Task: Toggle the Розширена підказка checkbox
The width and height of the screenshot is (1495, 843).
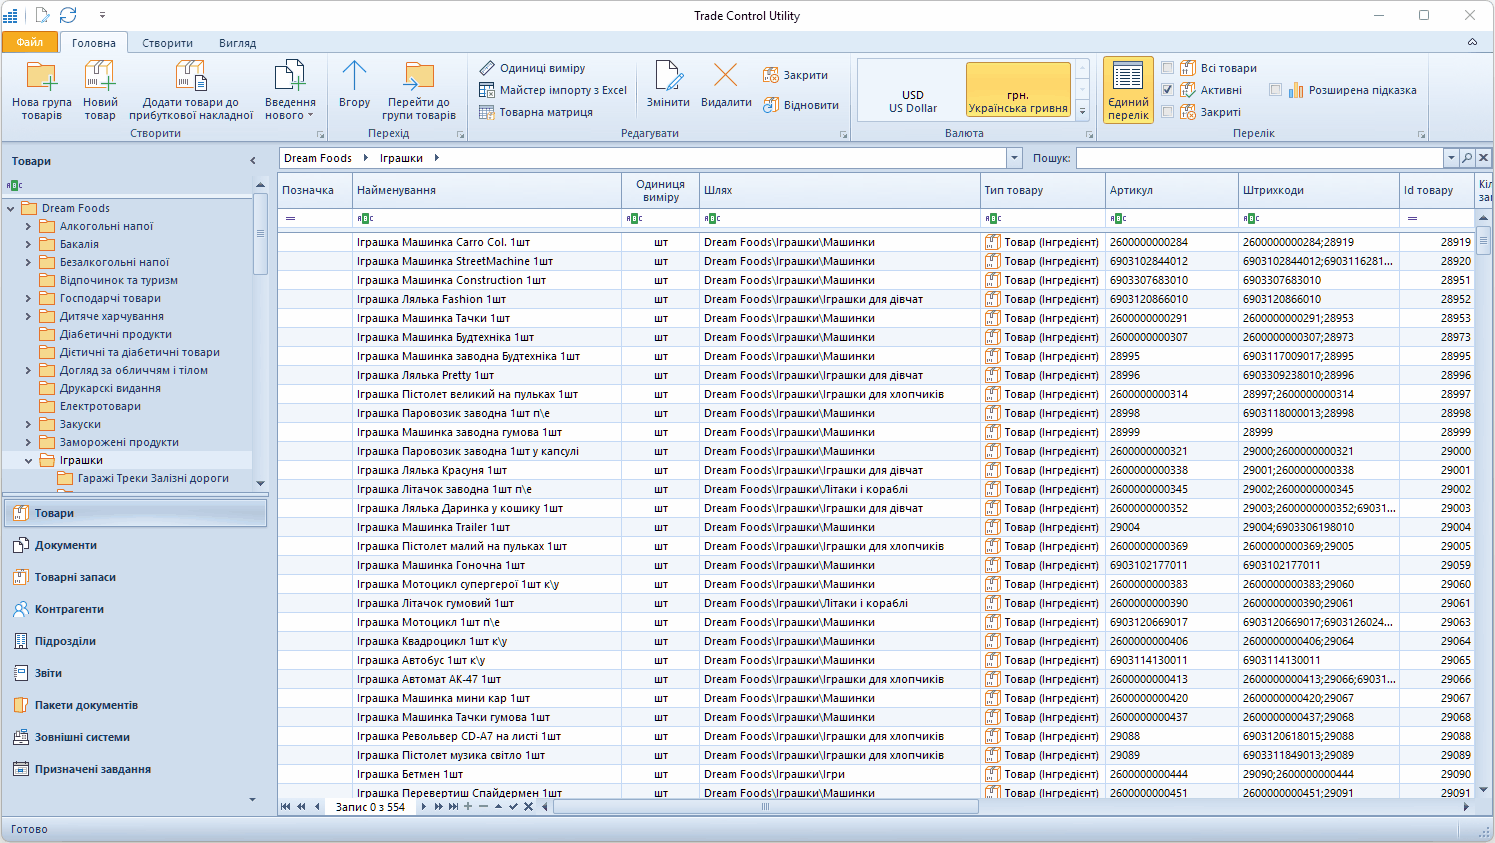Action: 1275,90
